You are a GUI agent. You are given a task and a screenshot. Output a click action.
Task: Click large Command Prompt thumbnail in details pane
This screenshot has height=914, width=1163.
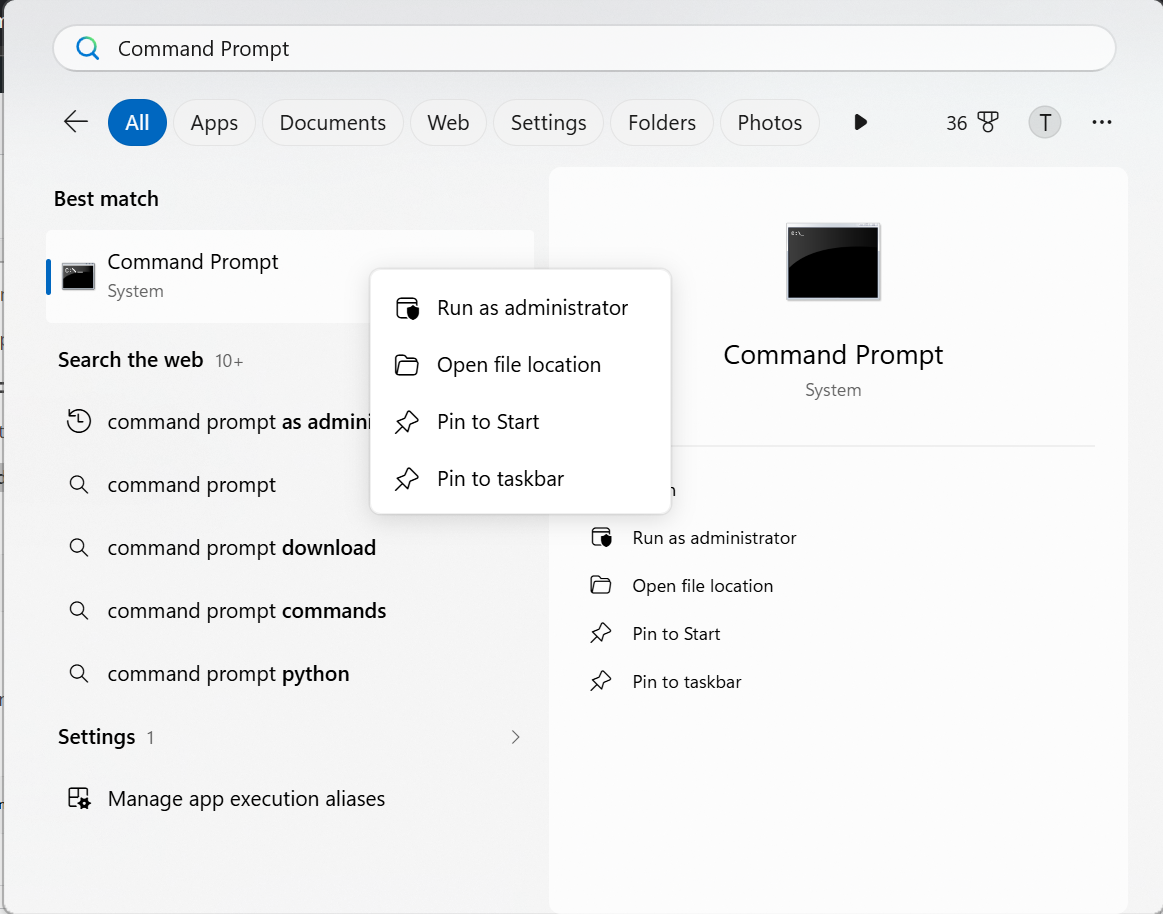coord(833,262)
